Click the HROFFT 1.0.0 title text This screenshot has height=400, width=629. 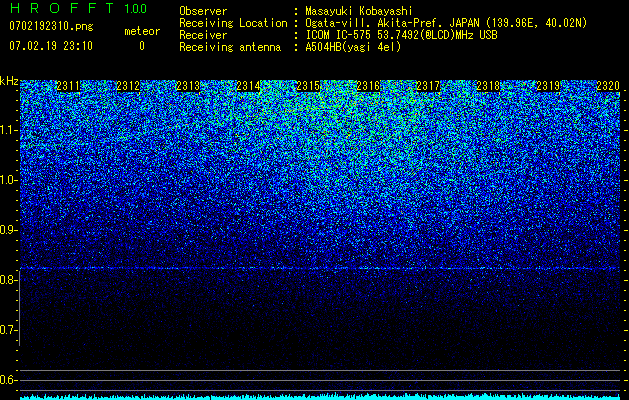[78, 8]
